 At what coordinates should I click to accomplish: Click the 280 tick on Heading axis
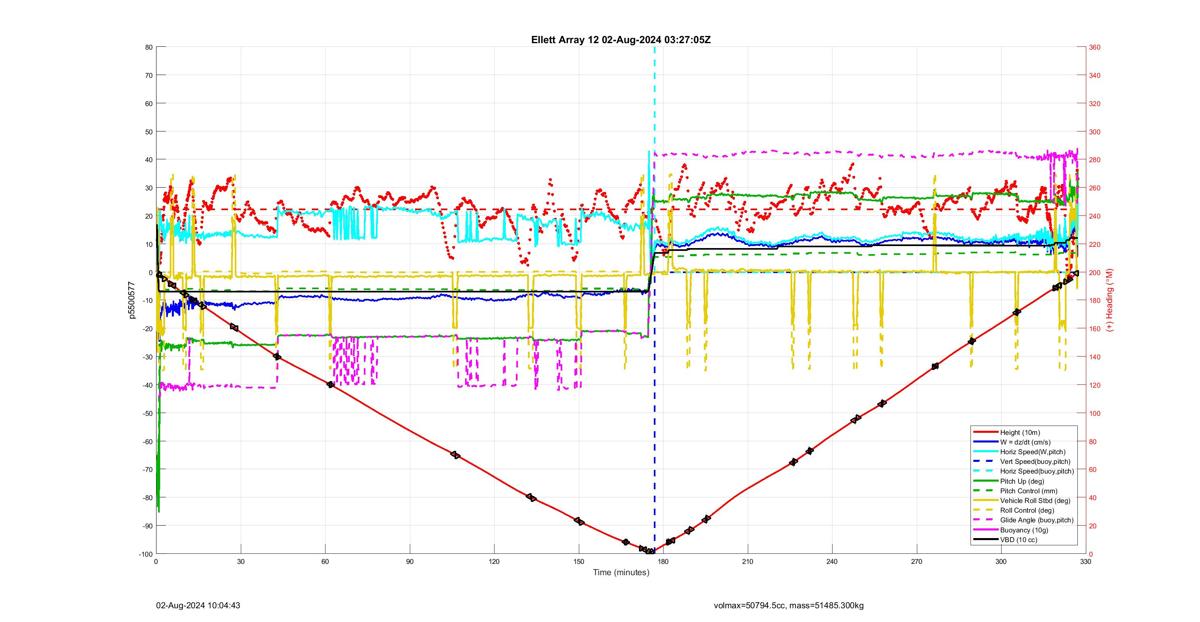click(x=1094, y=160)
